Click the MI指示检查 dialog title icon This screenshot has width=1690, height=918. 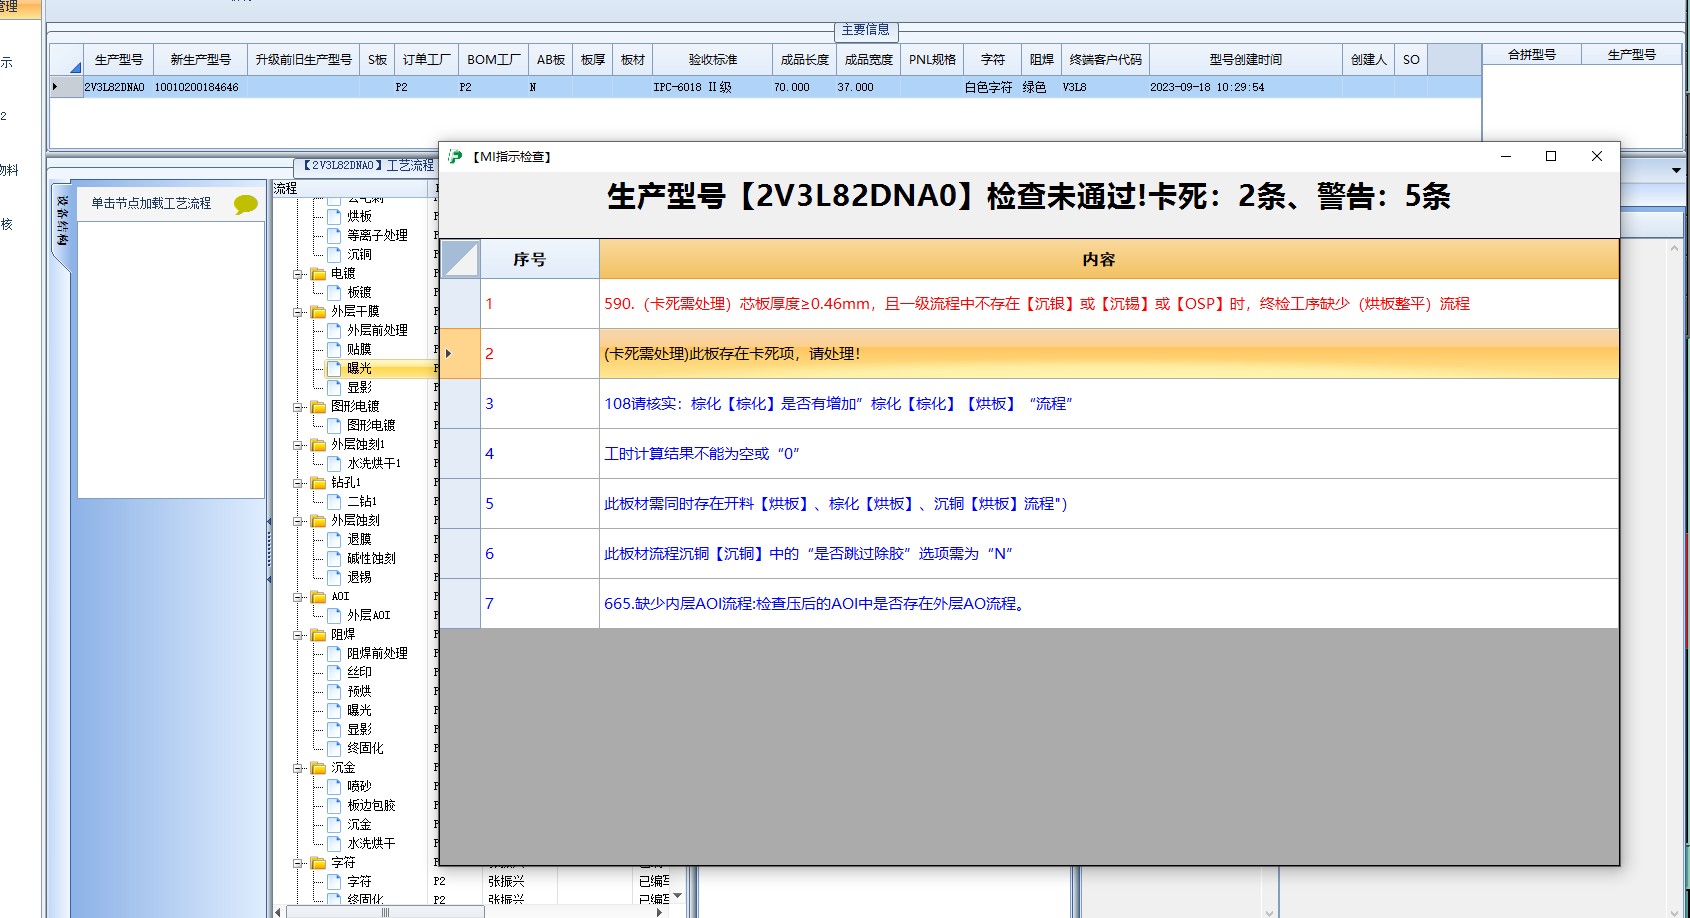click(455, 156)
